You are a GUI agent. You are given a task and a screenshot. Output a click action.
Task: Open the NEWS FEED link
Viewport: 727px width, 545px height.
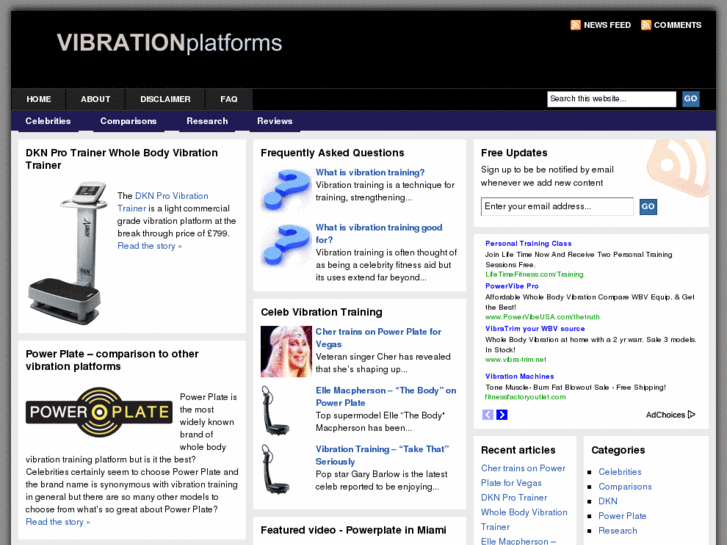pyautogui.click(x=607, y=25)
